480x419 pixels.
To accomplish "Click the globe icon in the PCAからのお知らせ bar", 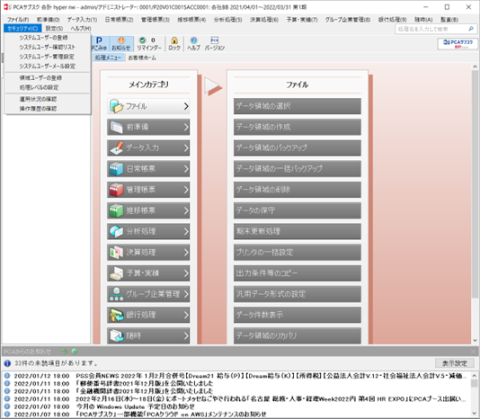I will click(x=74, y=351).
